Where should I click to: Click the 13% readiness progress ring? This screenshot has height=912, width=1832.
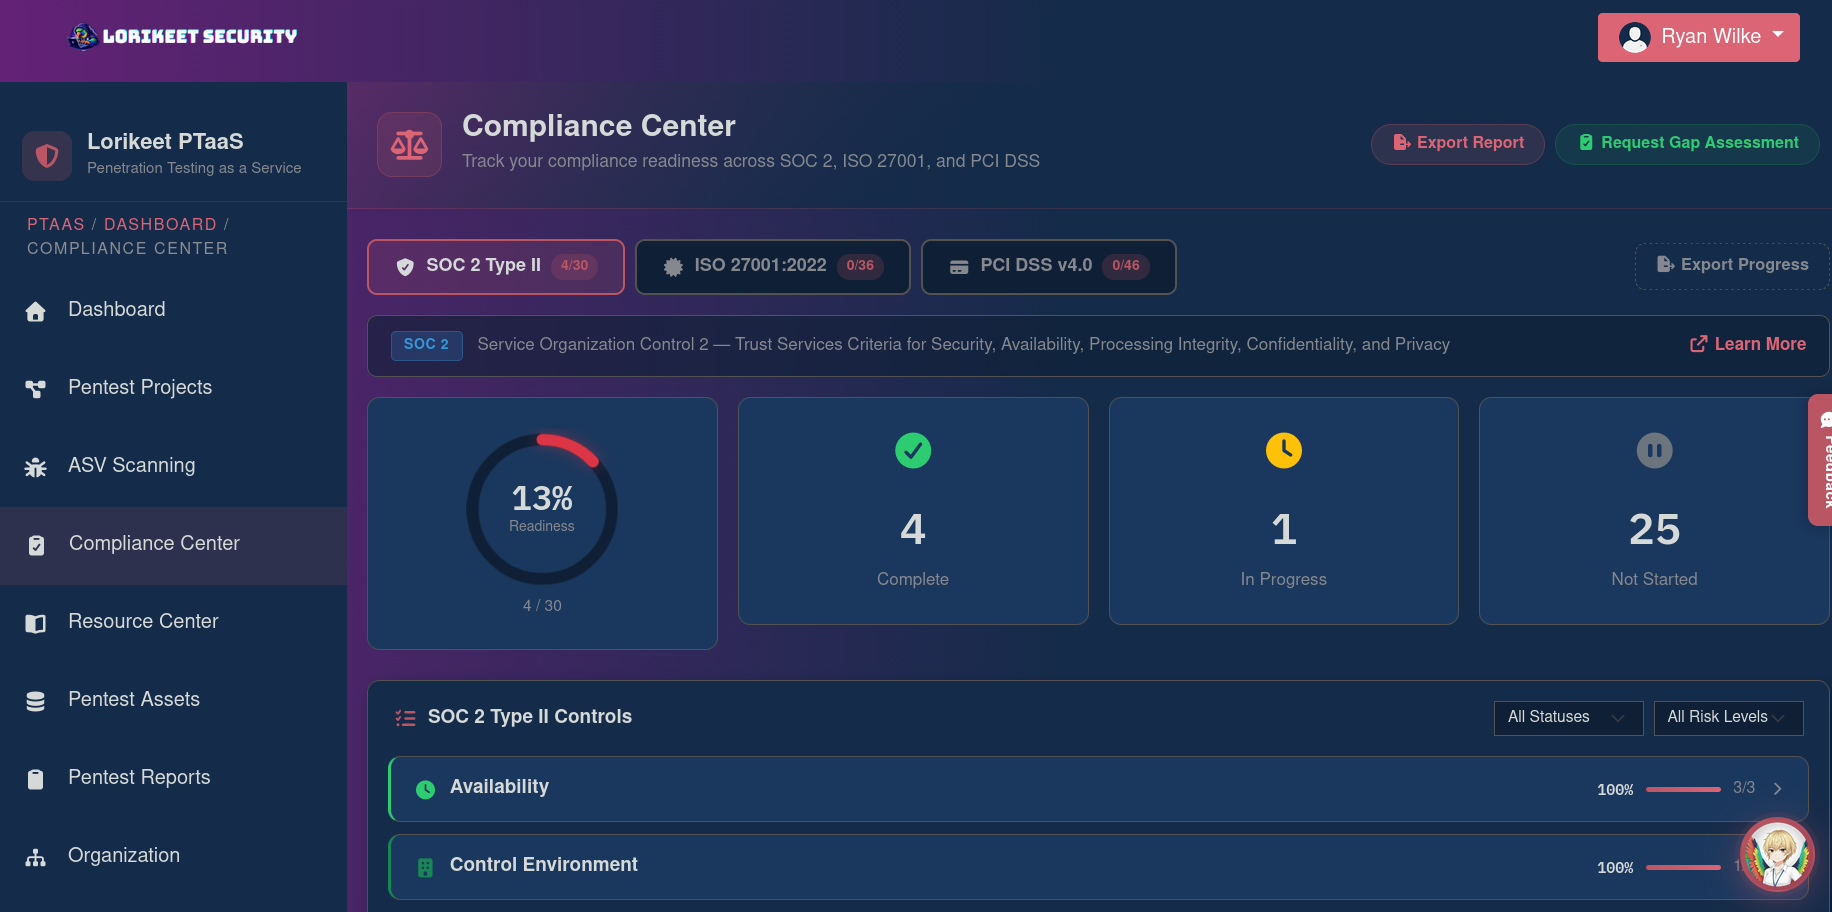tap(542, 508)
